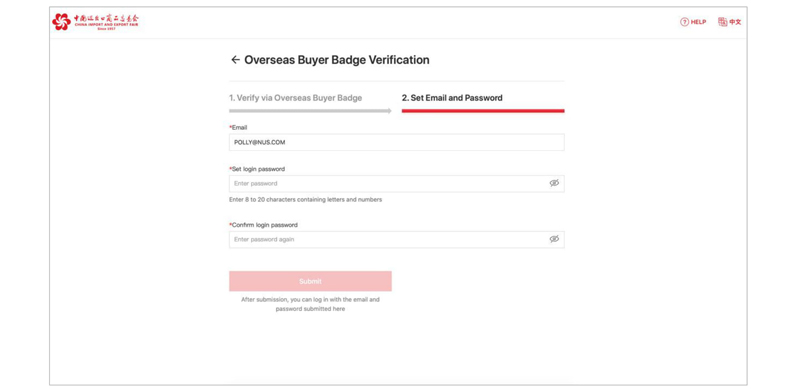Screen dimensions: 800x390
Task: Click the HELP question mark icon
Action: pos(684,22)
